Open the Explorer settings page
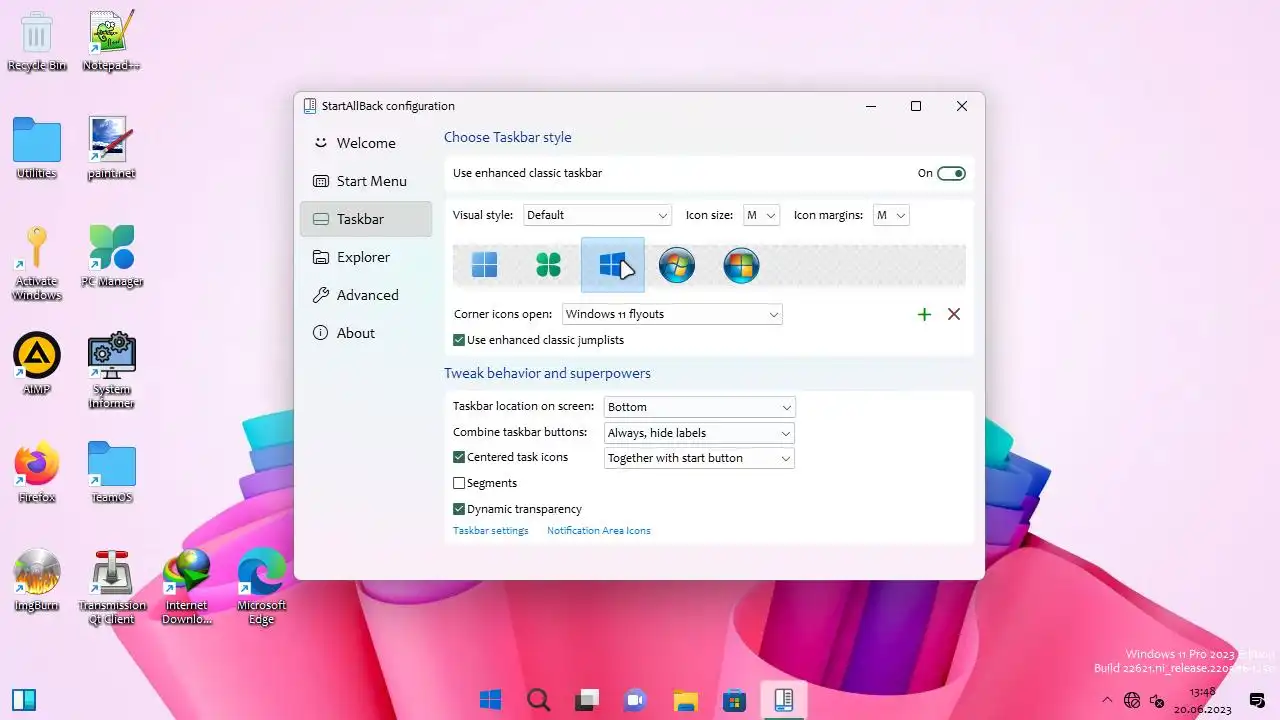Screen dimensions: 1280x720 (x=366, y=257)
